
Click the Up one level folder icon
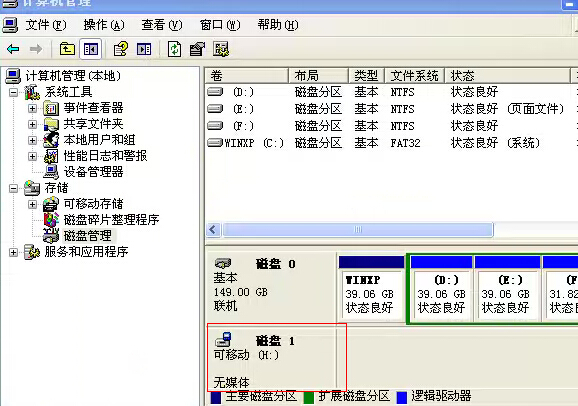[67, 49]
